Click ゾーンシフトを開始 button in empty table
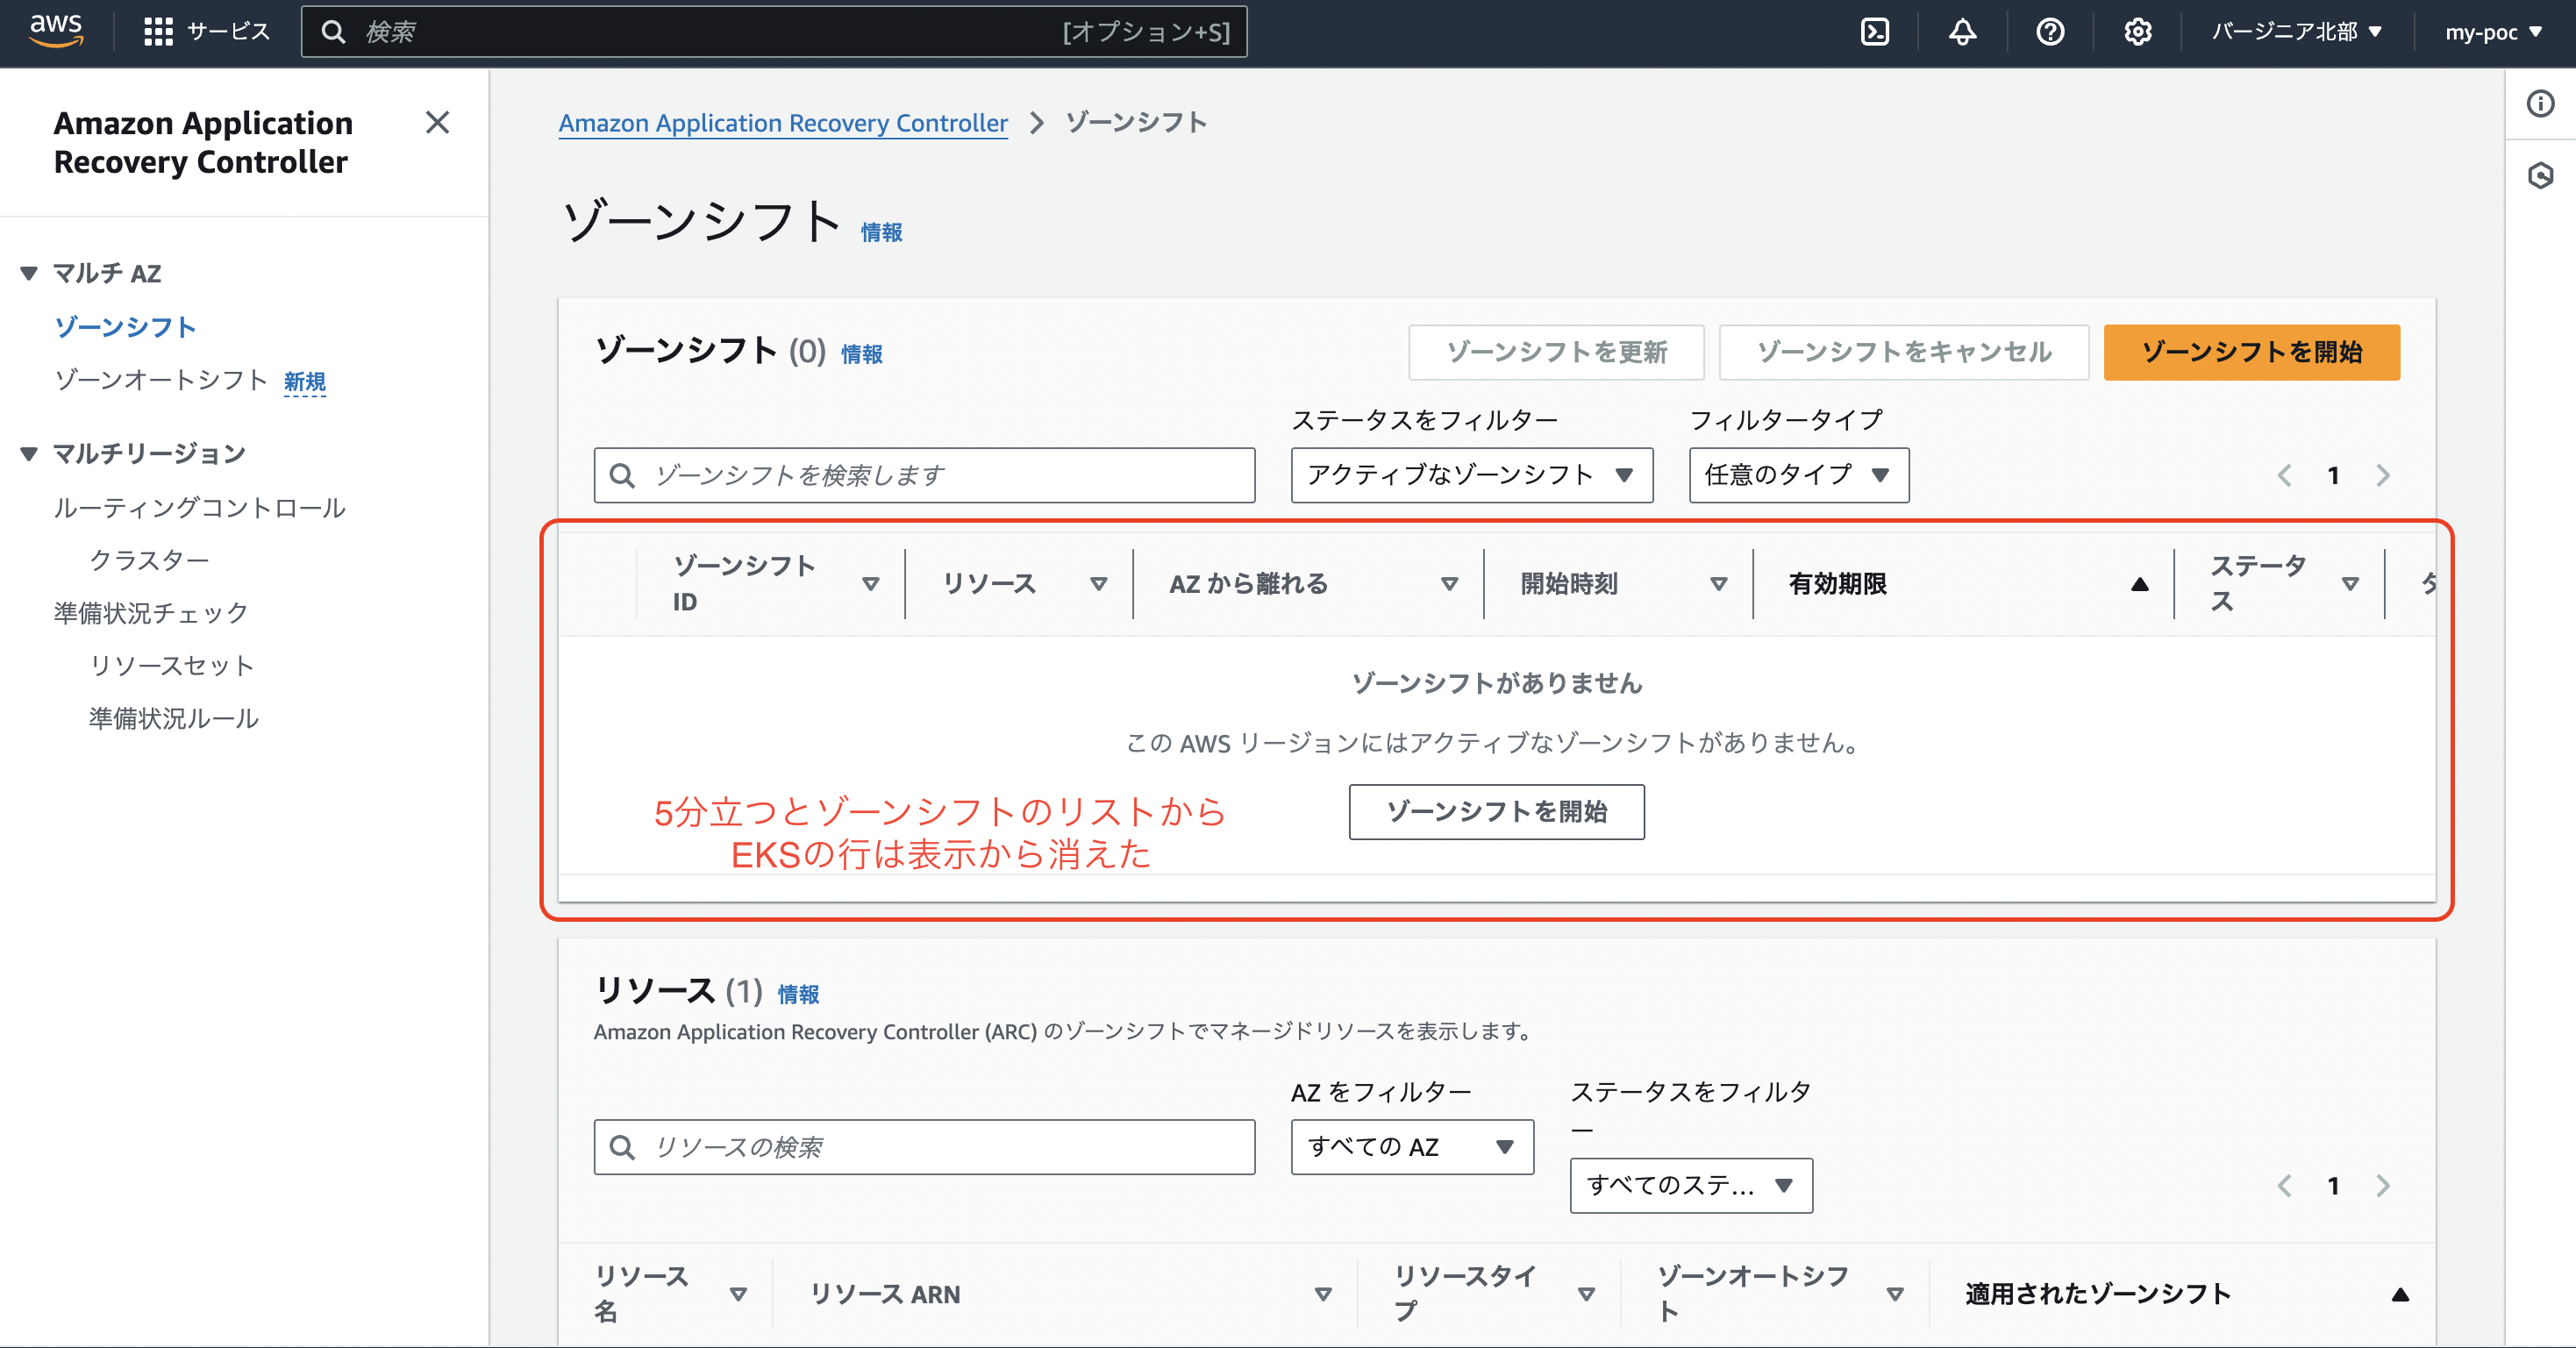Screen dimensions: 2576x1348 click(x=1496, y=812)
